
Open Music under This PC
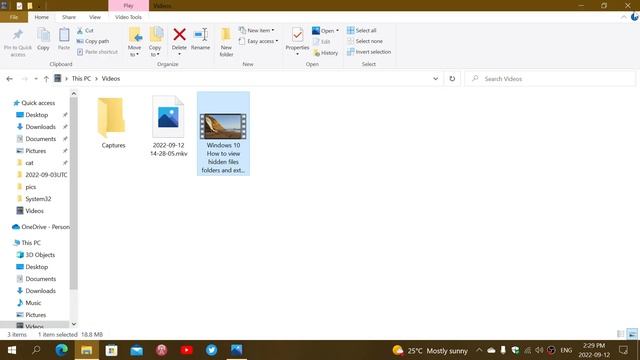click(33, 303)
